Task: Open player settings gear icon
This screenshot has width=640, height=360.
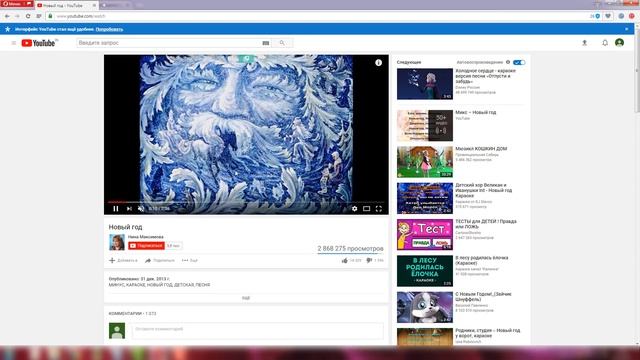Action: (354, 209)
